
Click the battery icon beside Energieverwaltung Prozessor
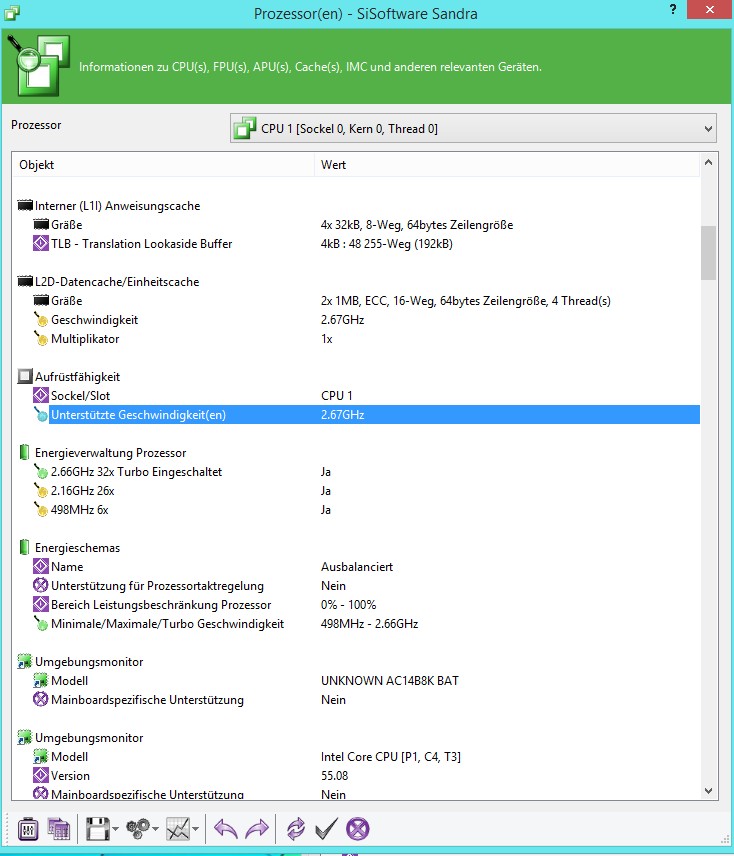click(x=24, y=452)
